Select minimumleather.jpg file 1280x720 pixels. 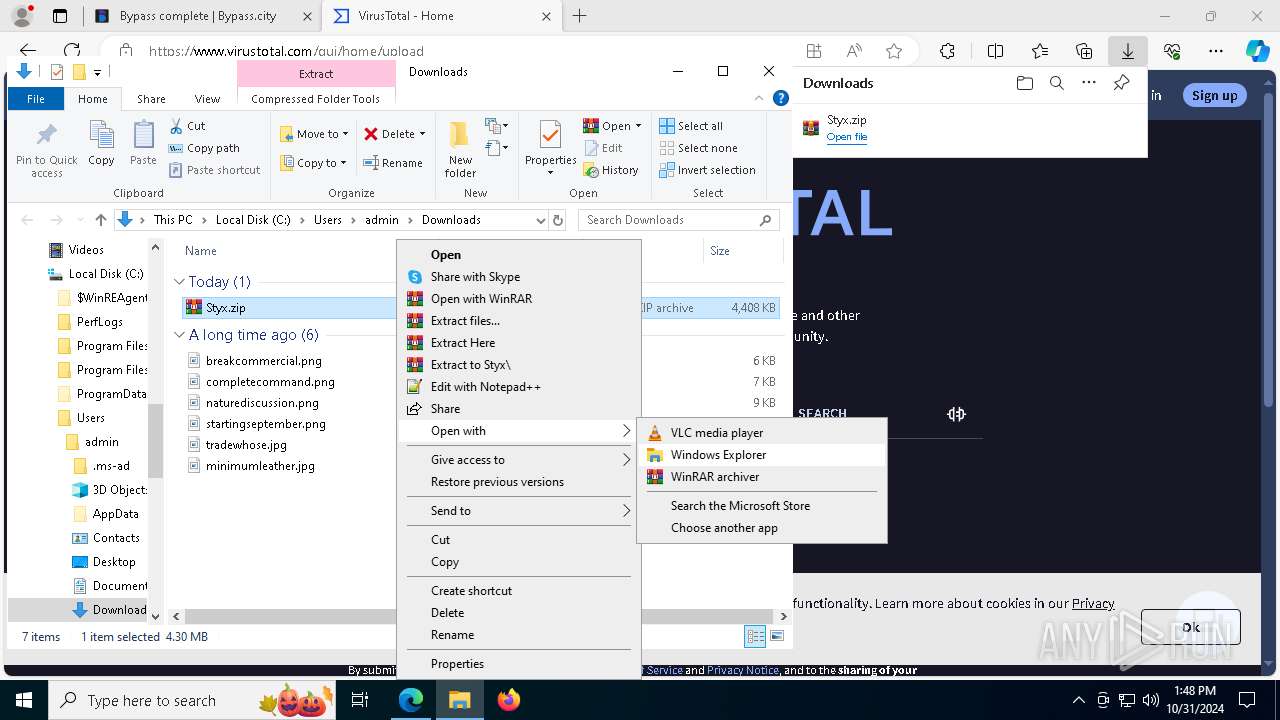tap(260, 466)
